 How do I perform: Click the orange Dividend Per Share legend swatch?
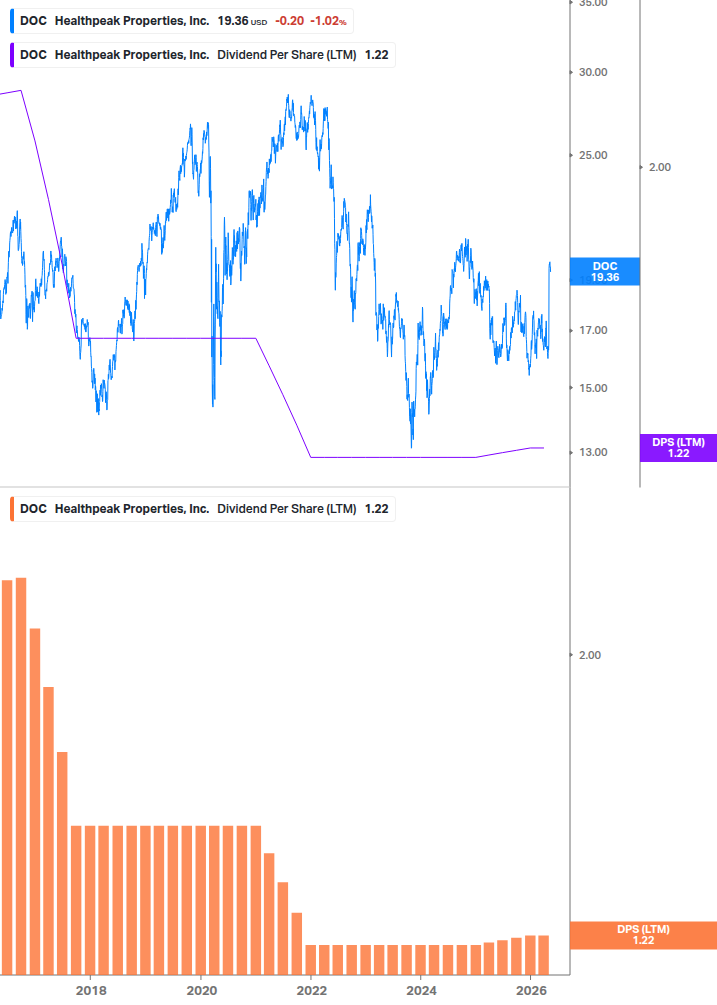pyautogui.click(x=12, y=509)
